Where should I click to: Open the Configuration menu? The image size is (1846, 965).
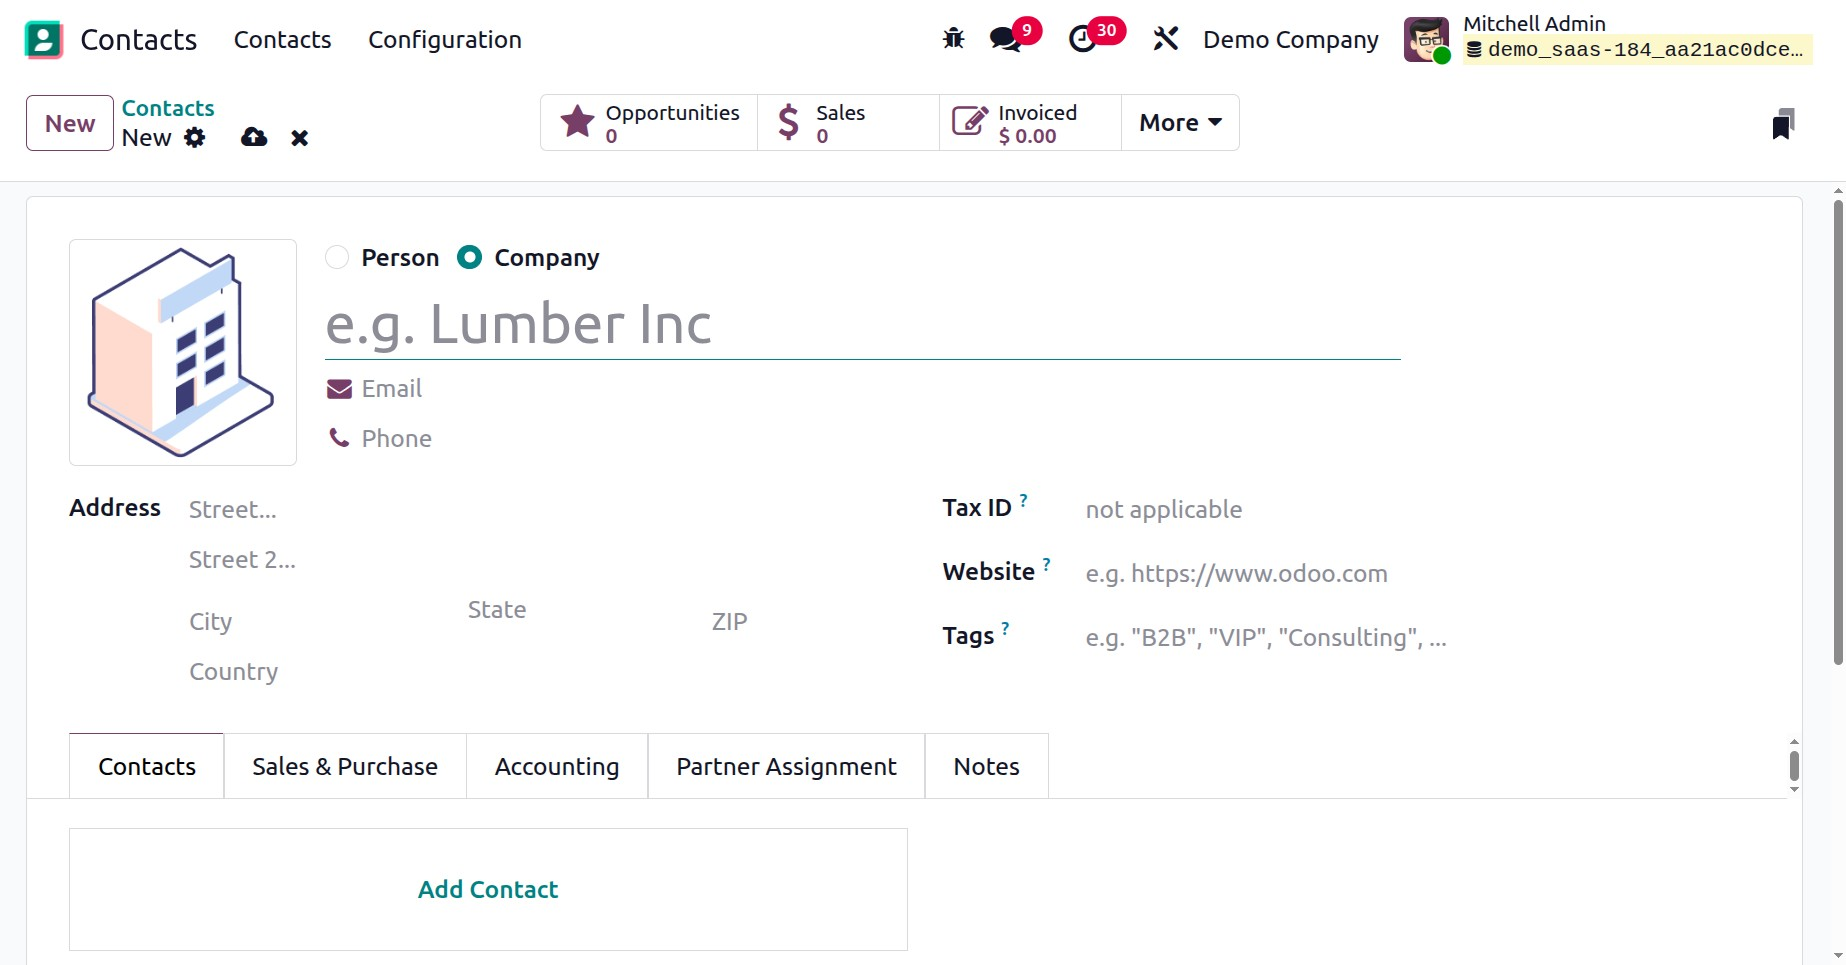[x=445, y=40]
